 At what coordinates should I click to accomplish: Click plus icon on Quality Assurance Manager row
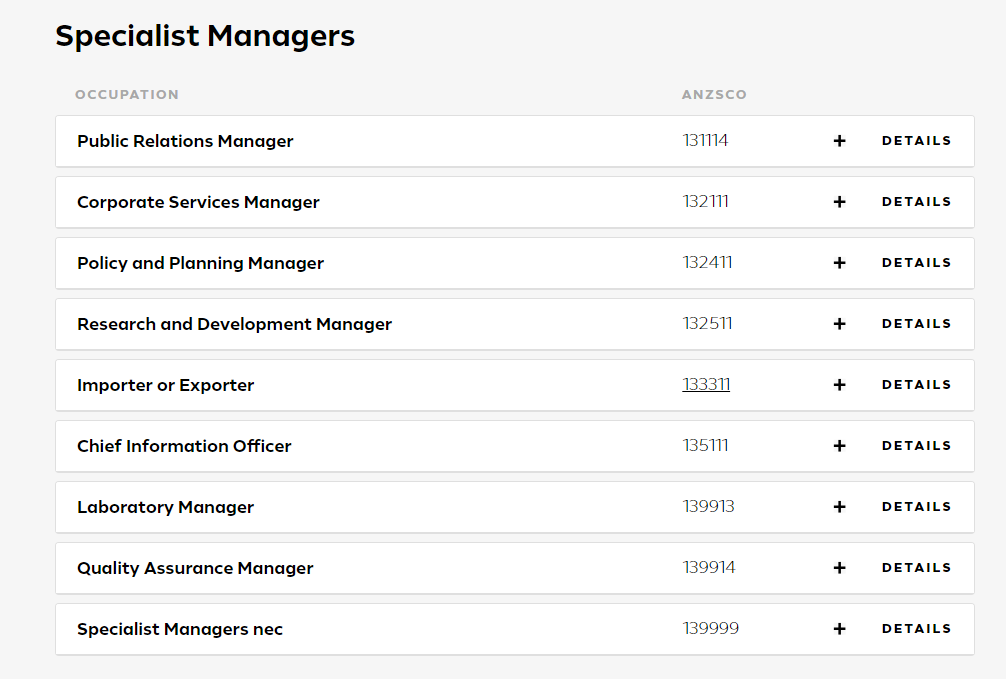839,568
